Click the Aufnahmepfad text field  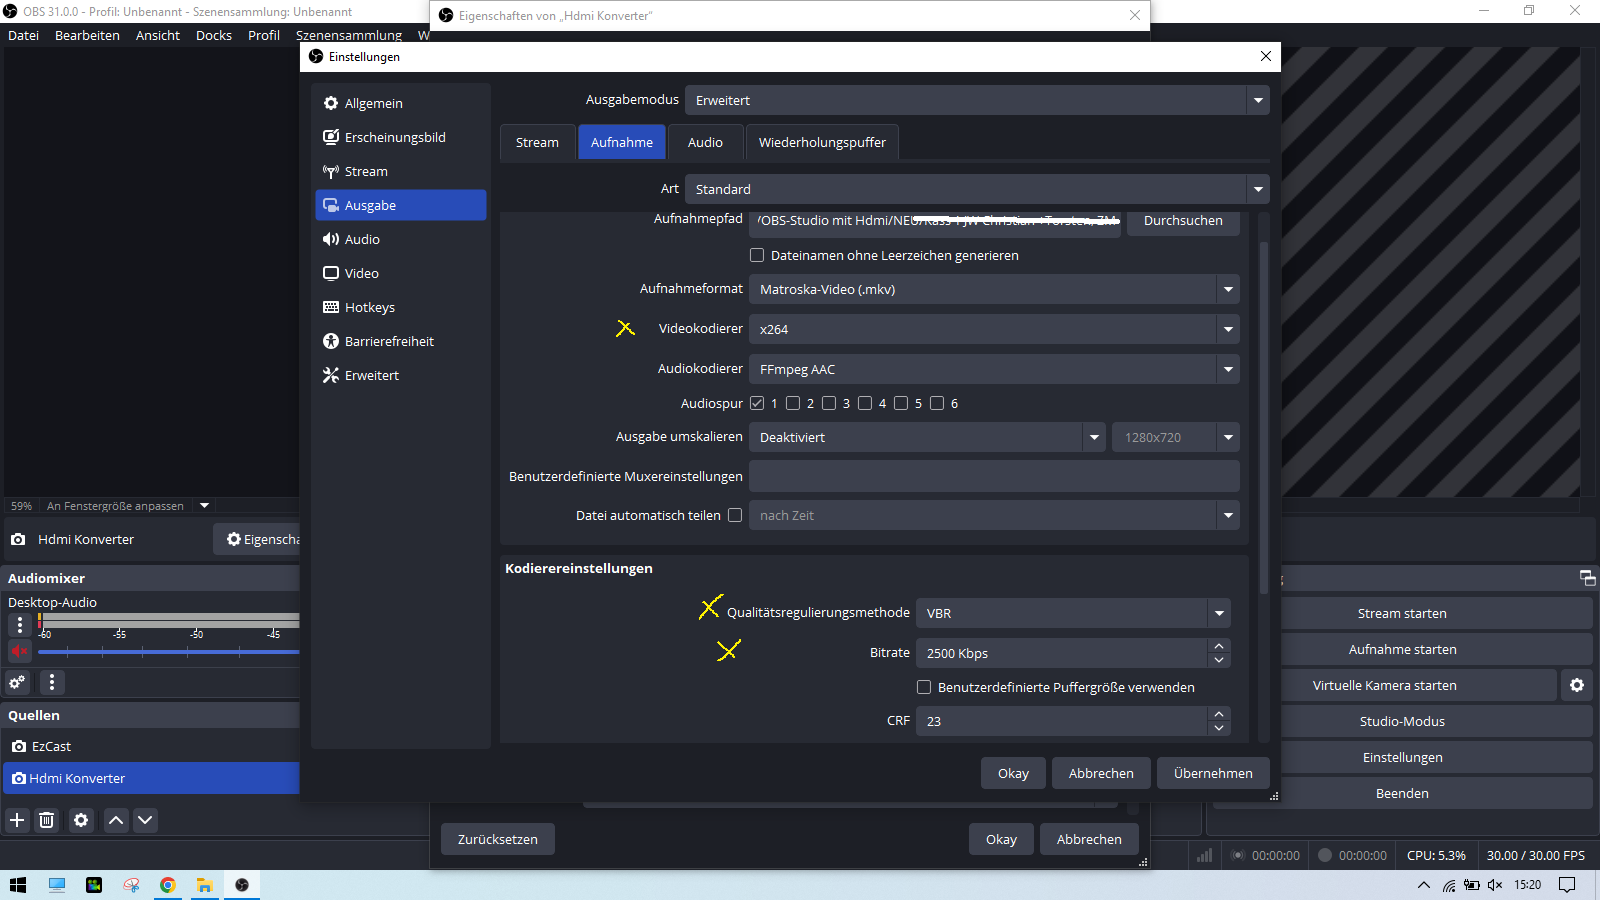pos(936,221)
